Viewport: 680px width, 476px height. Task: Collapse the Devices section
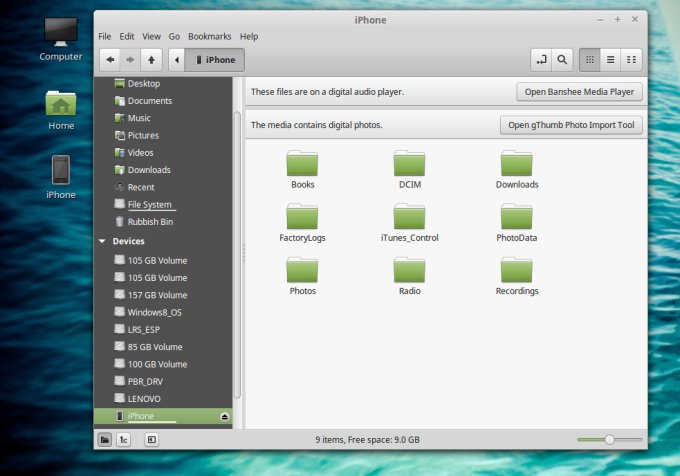[x=102, y=241]
